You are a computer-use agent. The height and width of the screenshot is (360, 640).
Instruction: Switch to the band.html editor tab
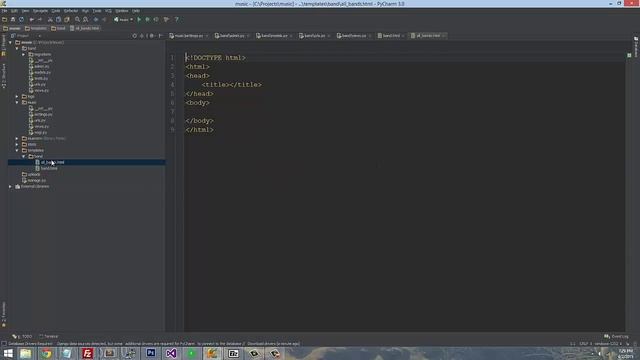click(x=391, y=36)
